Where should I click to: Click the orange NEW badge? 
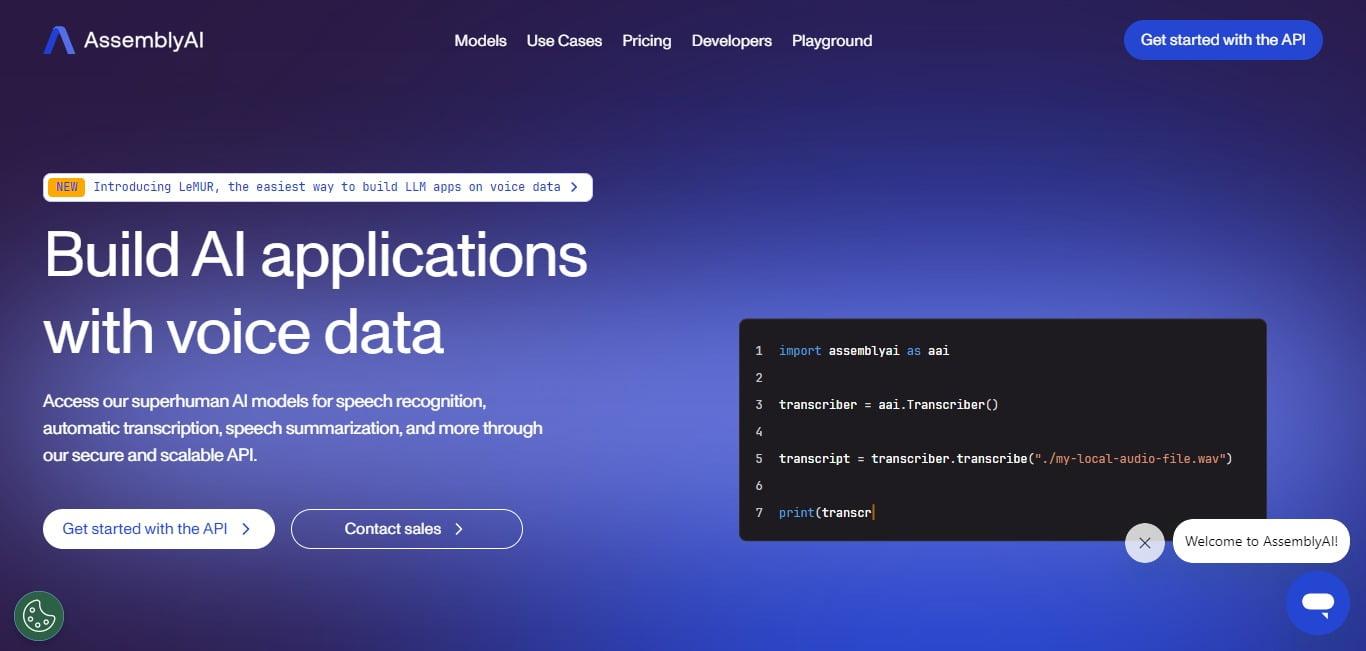[x=67, y=187]
